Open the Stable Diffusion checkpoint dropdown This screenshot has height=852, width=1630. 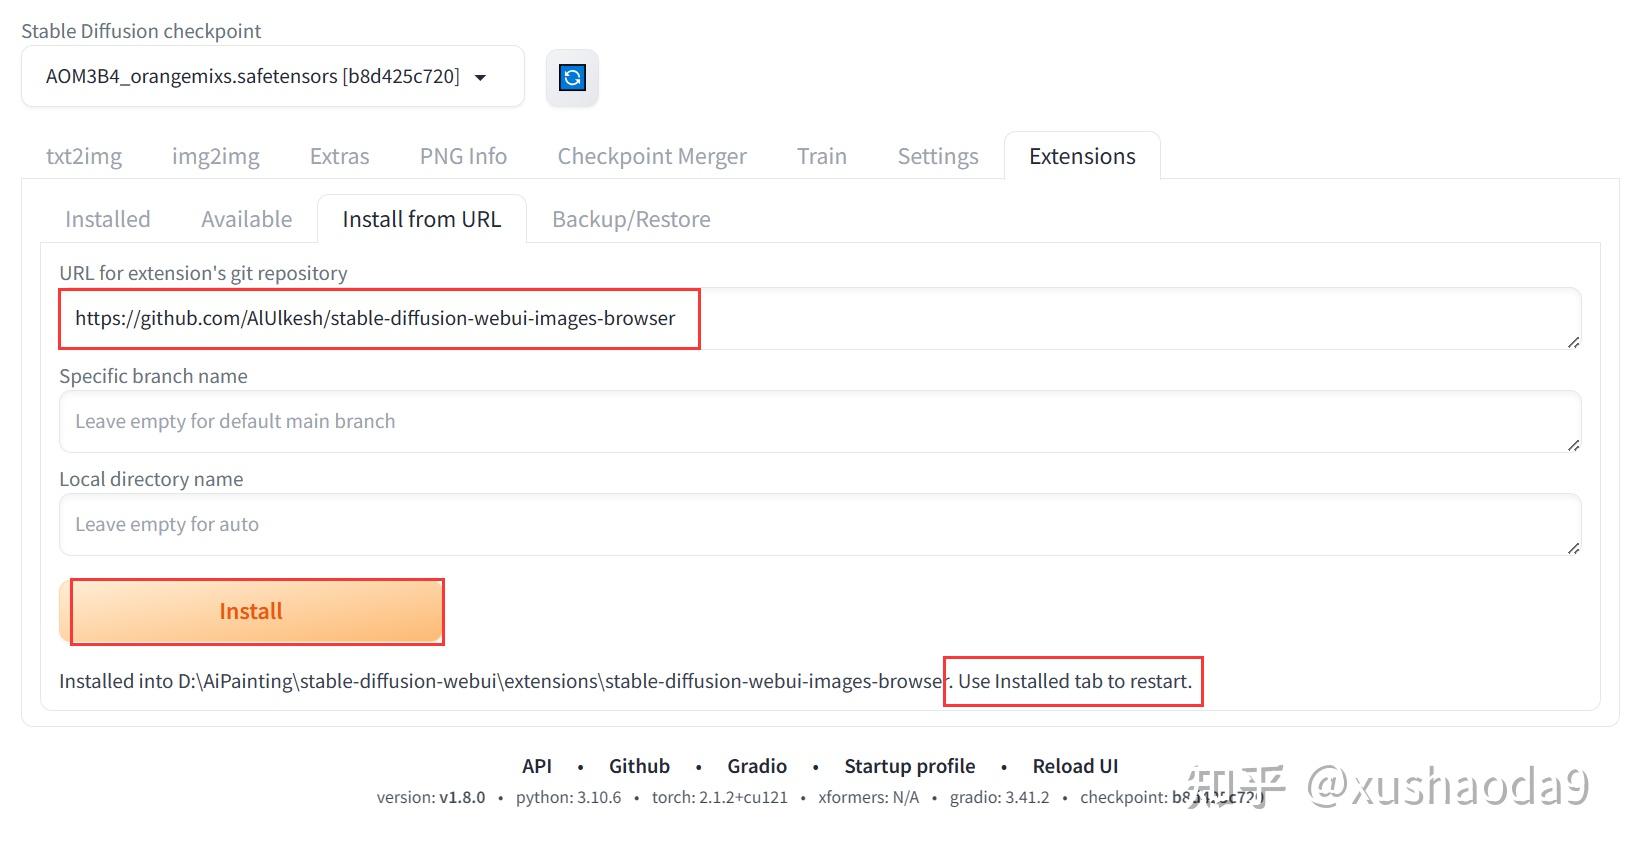[x=272, y=77]
